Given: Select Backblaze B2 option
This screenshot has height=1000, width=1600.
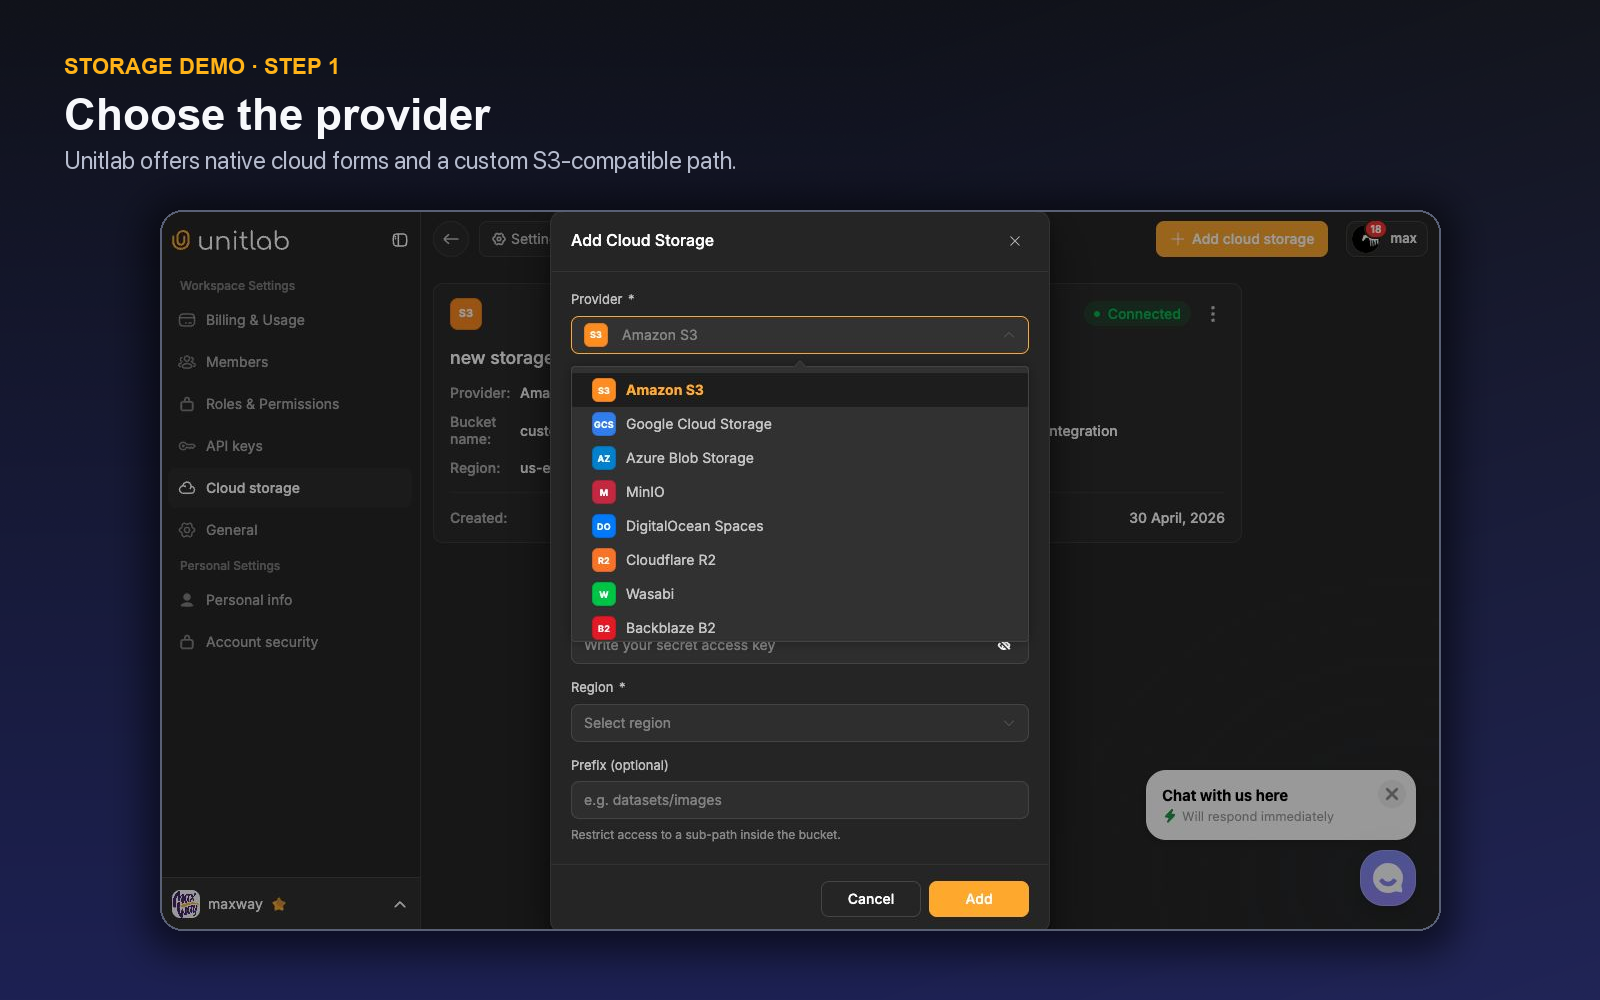Looking at the screenshot, I should point(800,627).
